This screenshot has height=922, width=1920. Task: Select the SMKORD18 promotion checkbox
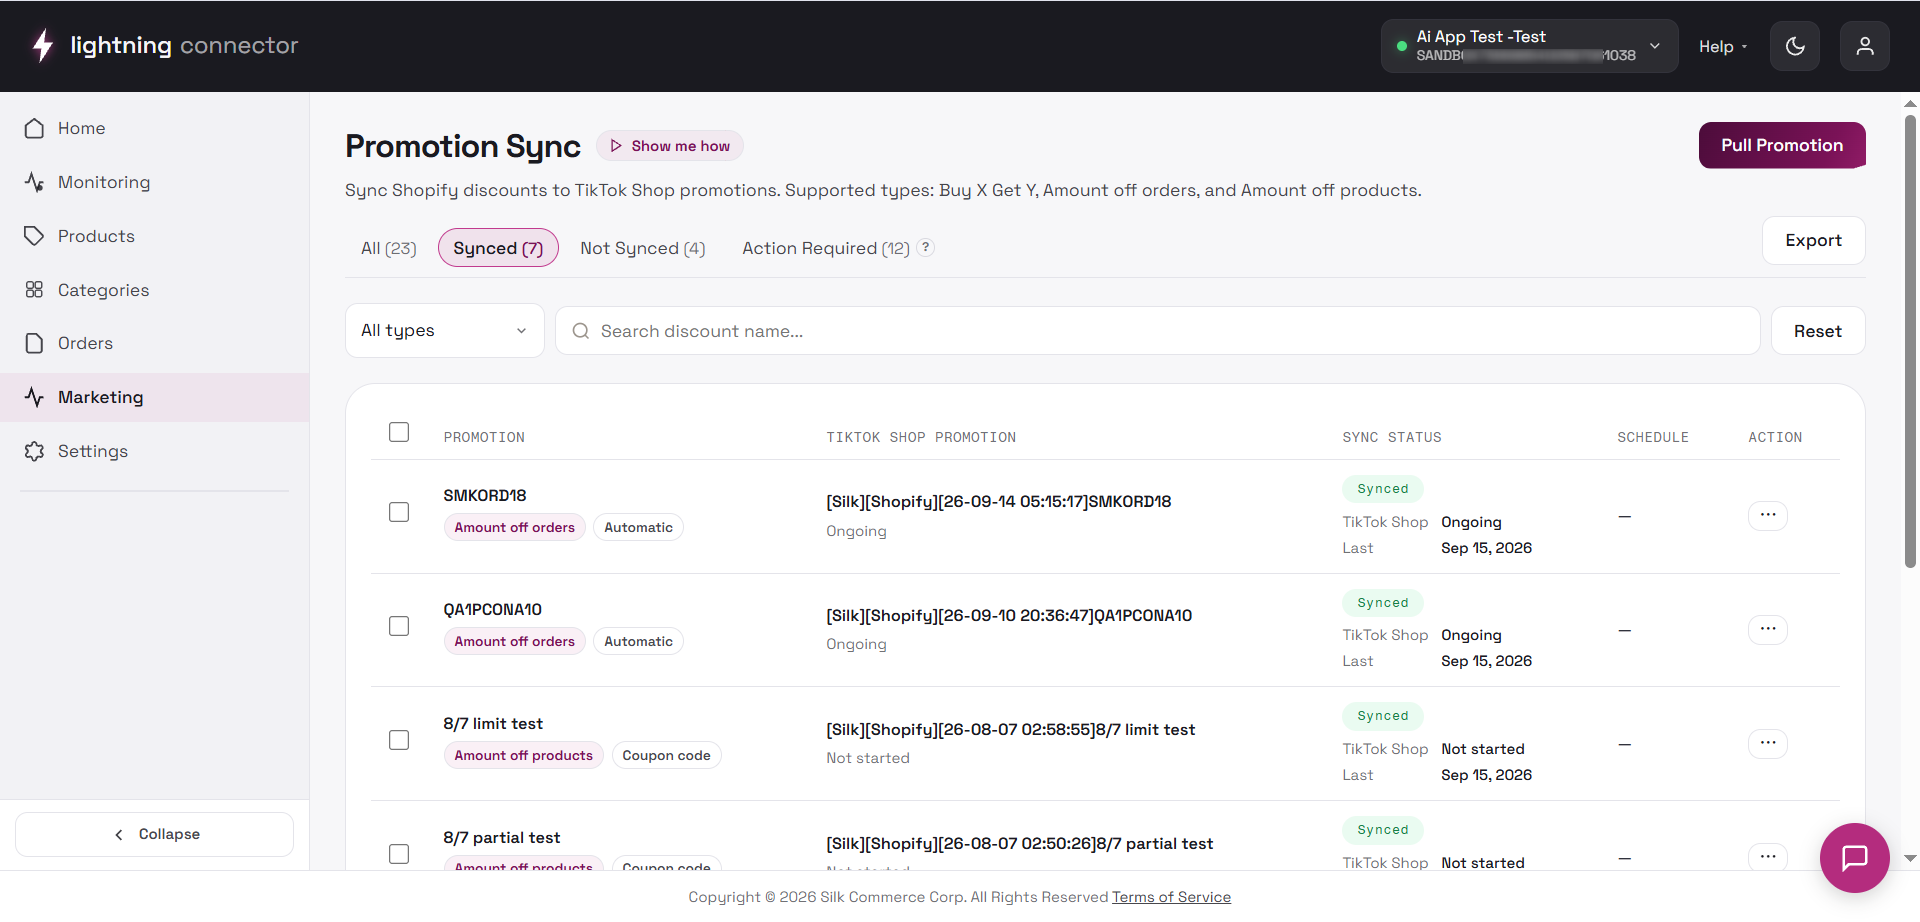pyautogui.click(x=399, y=512)
